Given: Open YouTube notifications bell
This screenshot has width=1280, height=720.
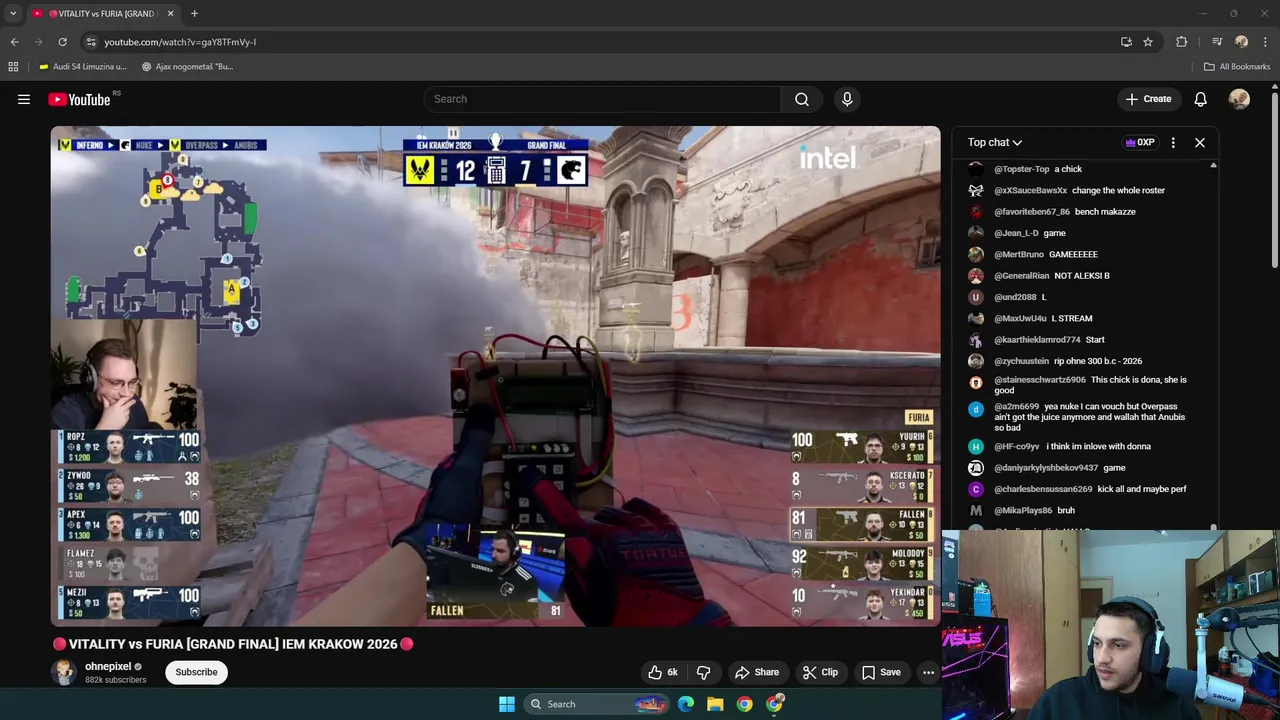Looking at the screenshot, I should (x=1200, y=99).
